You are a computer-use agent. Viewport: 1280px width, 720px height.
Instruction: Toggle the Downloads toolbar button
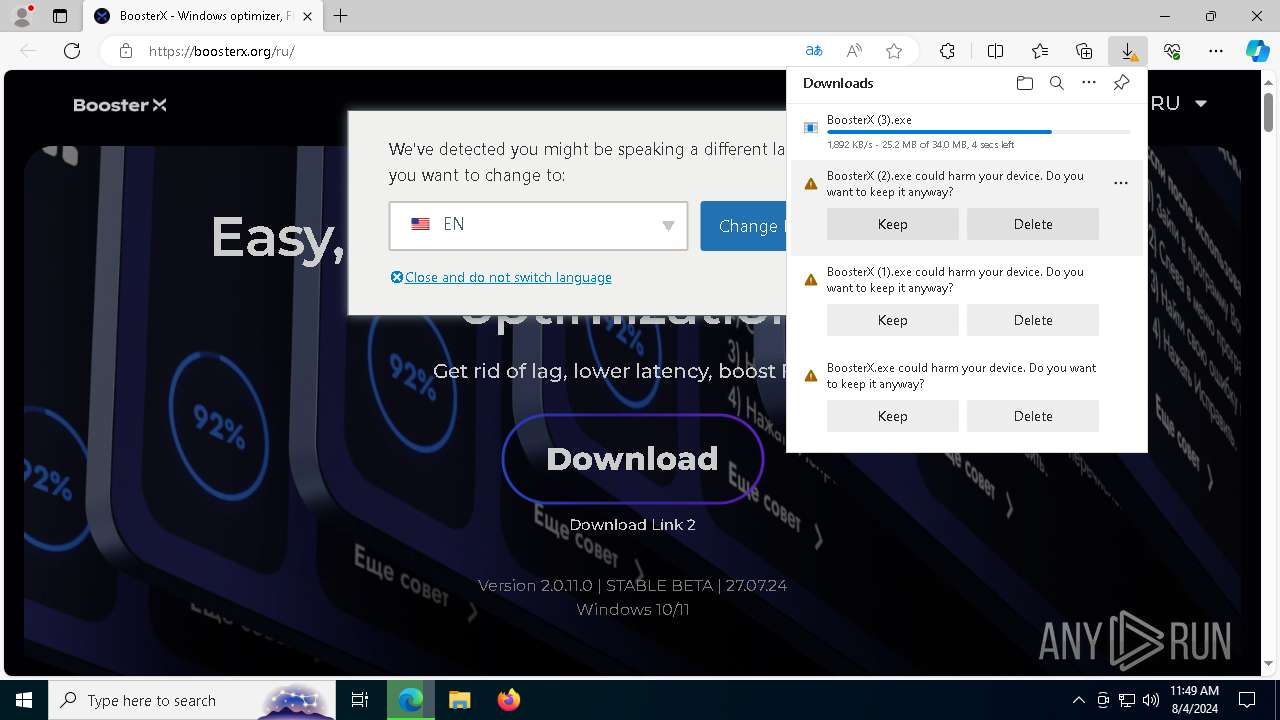[x=1128, y=51]
